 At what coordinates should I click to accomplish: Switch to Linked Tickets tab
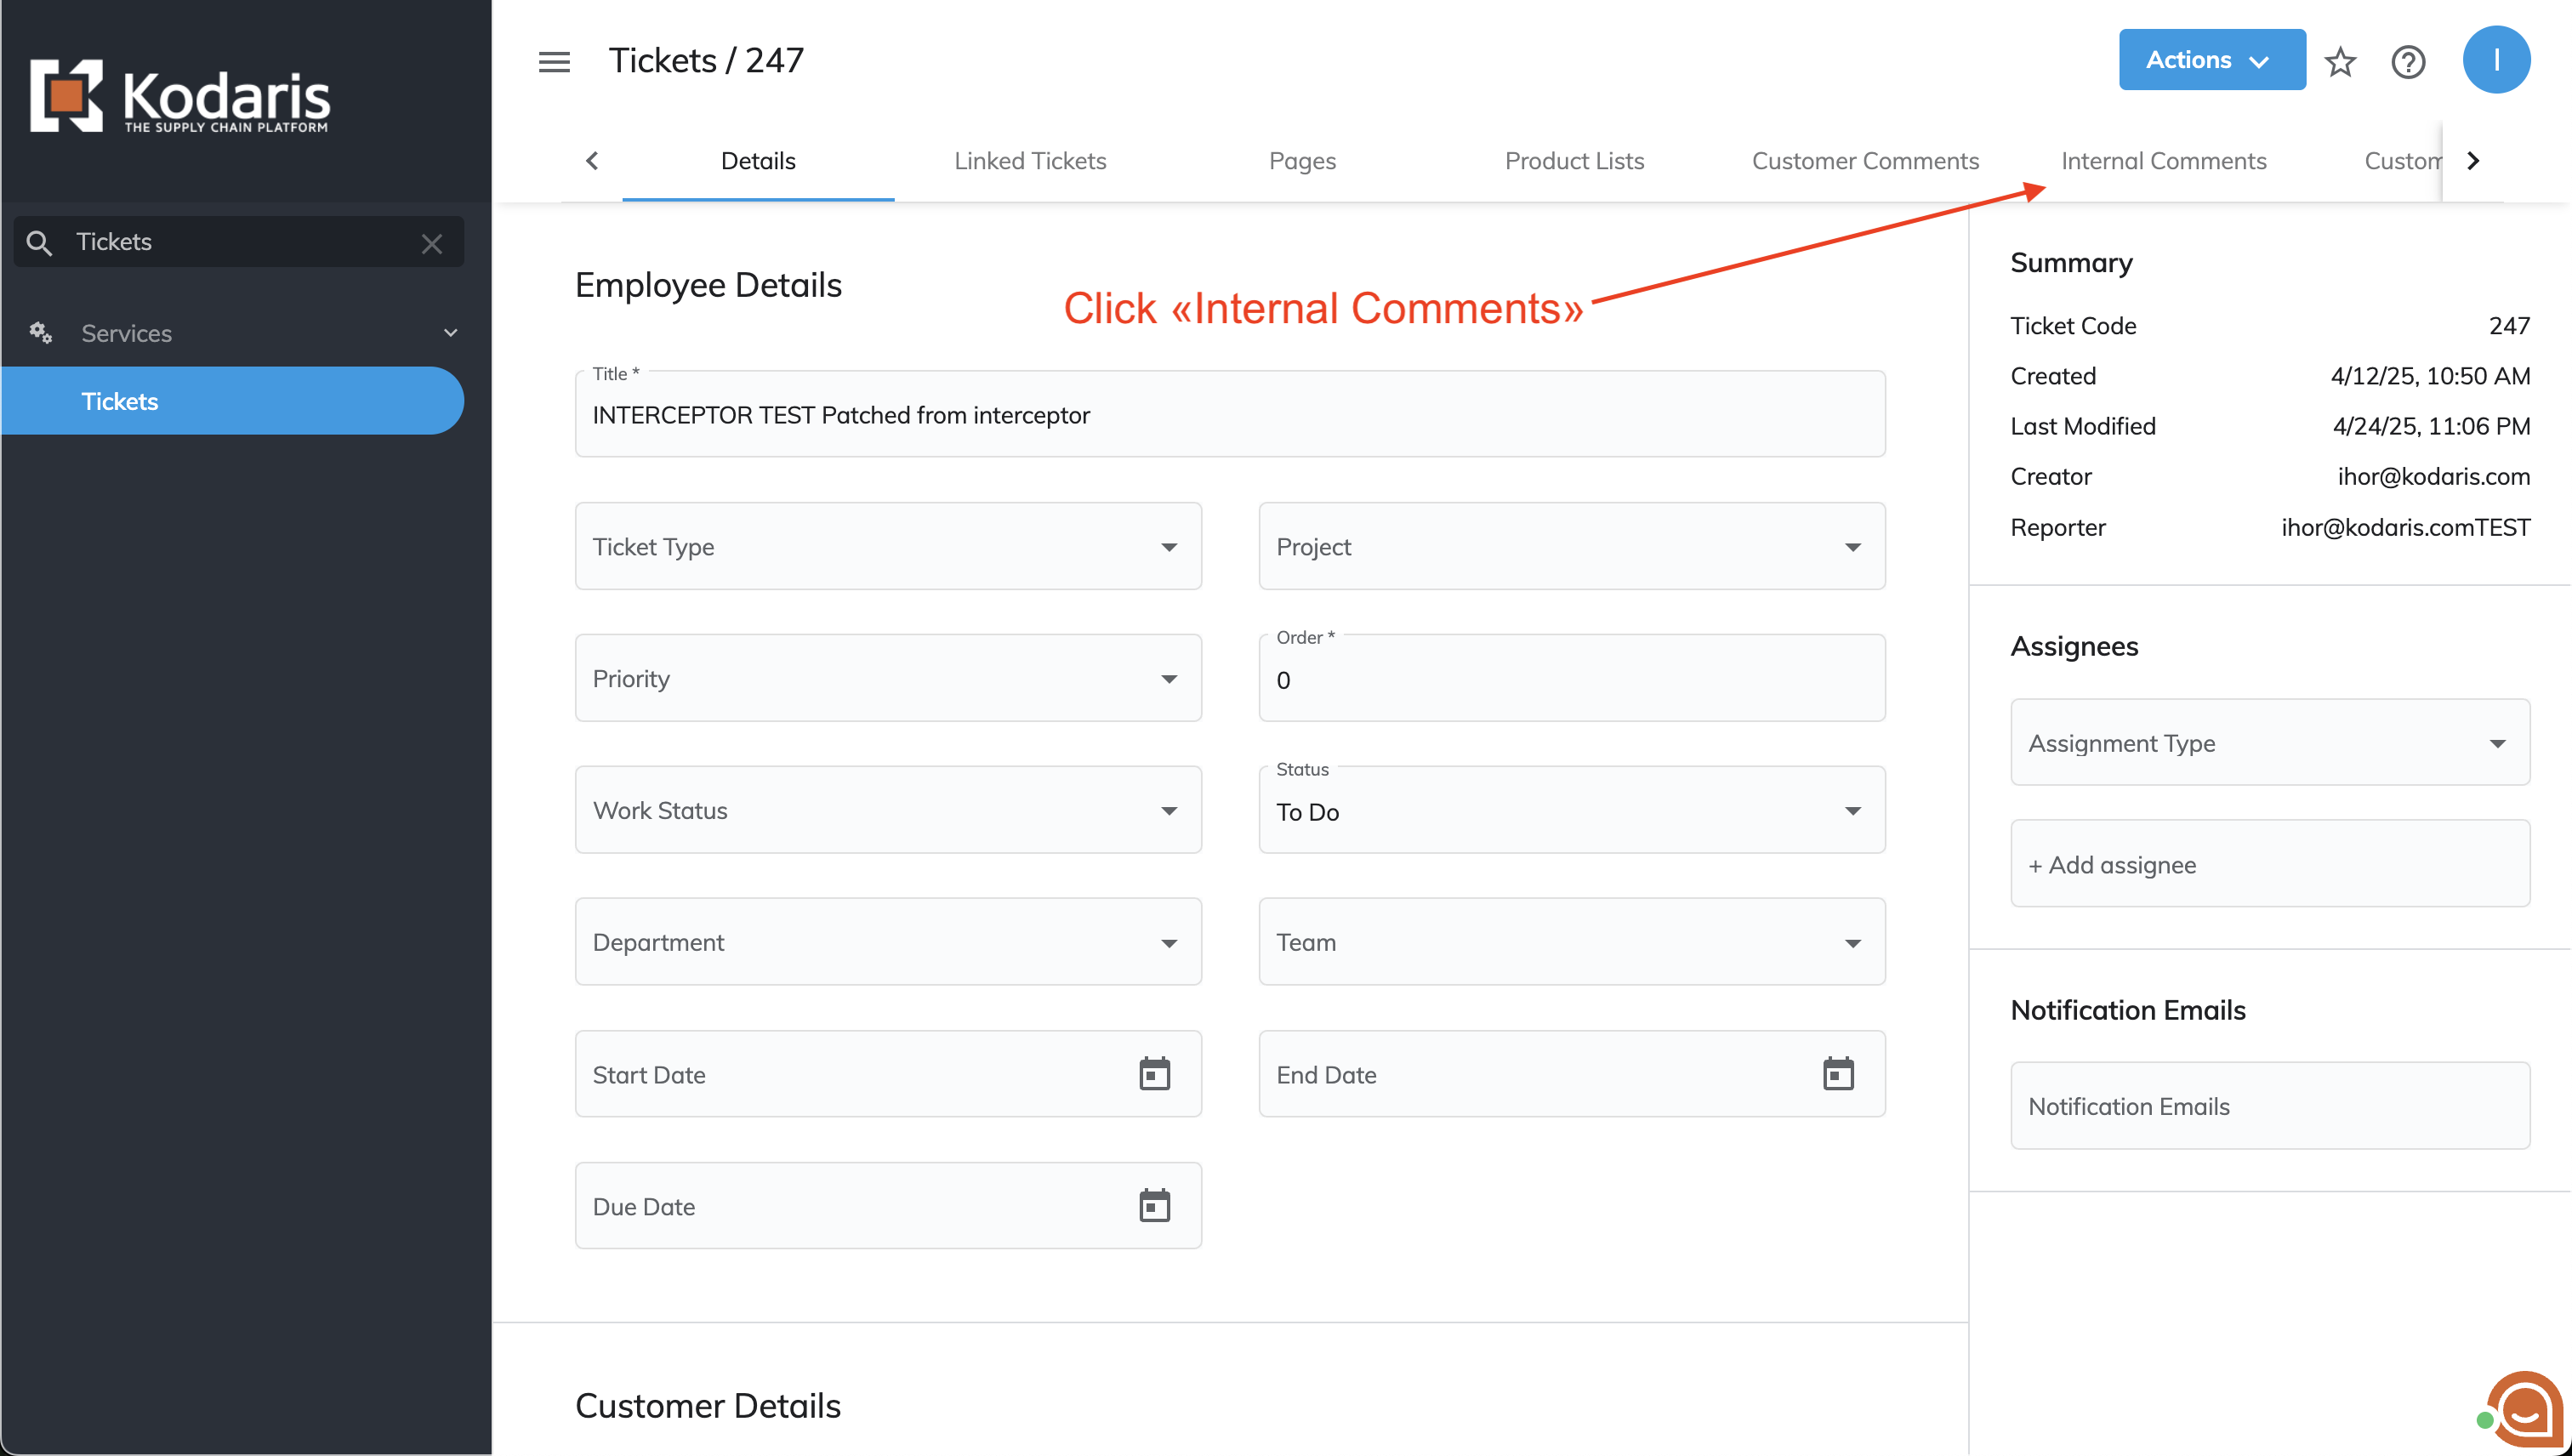[1029, 161]
